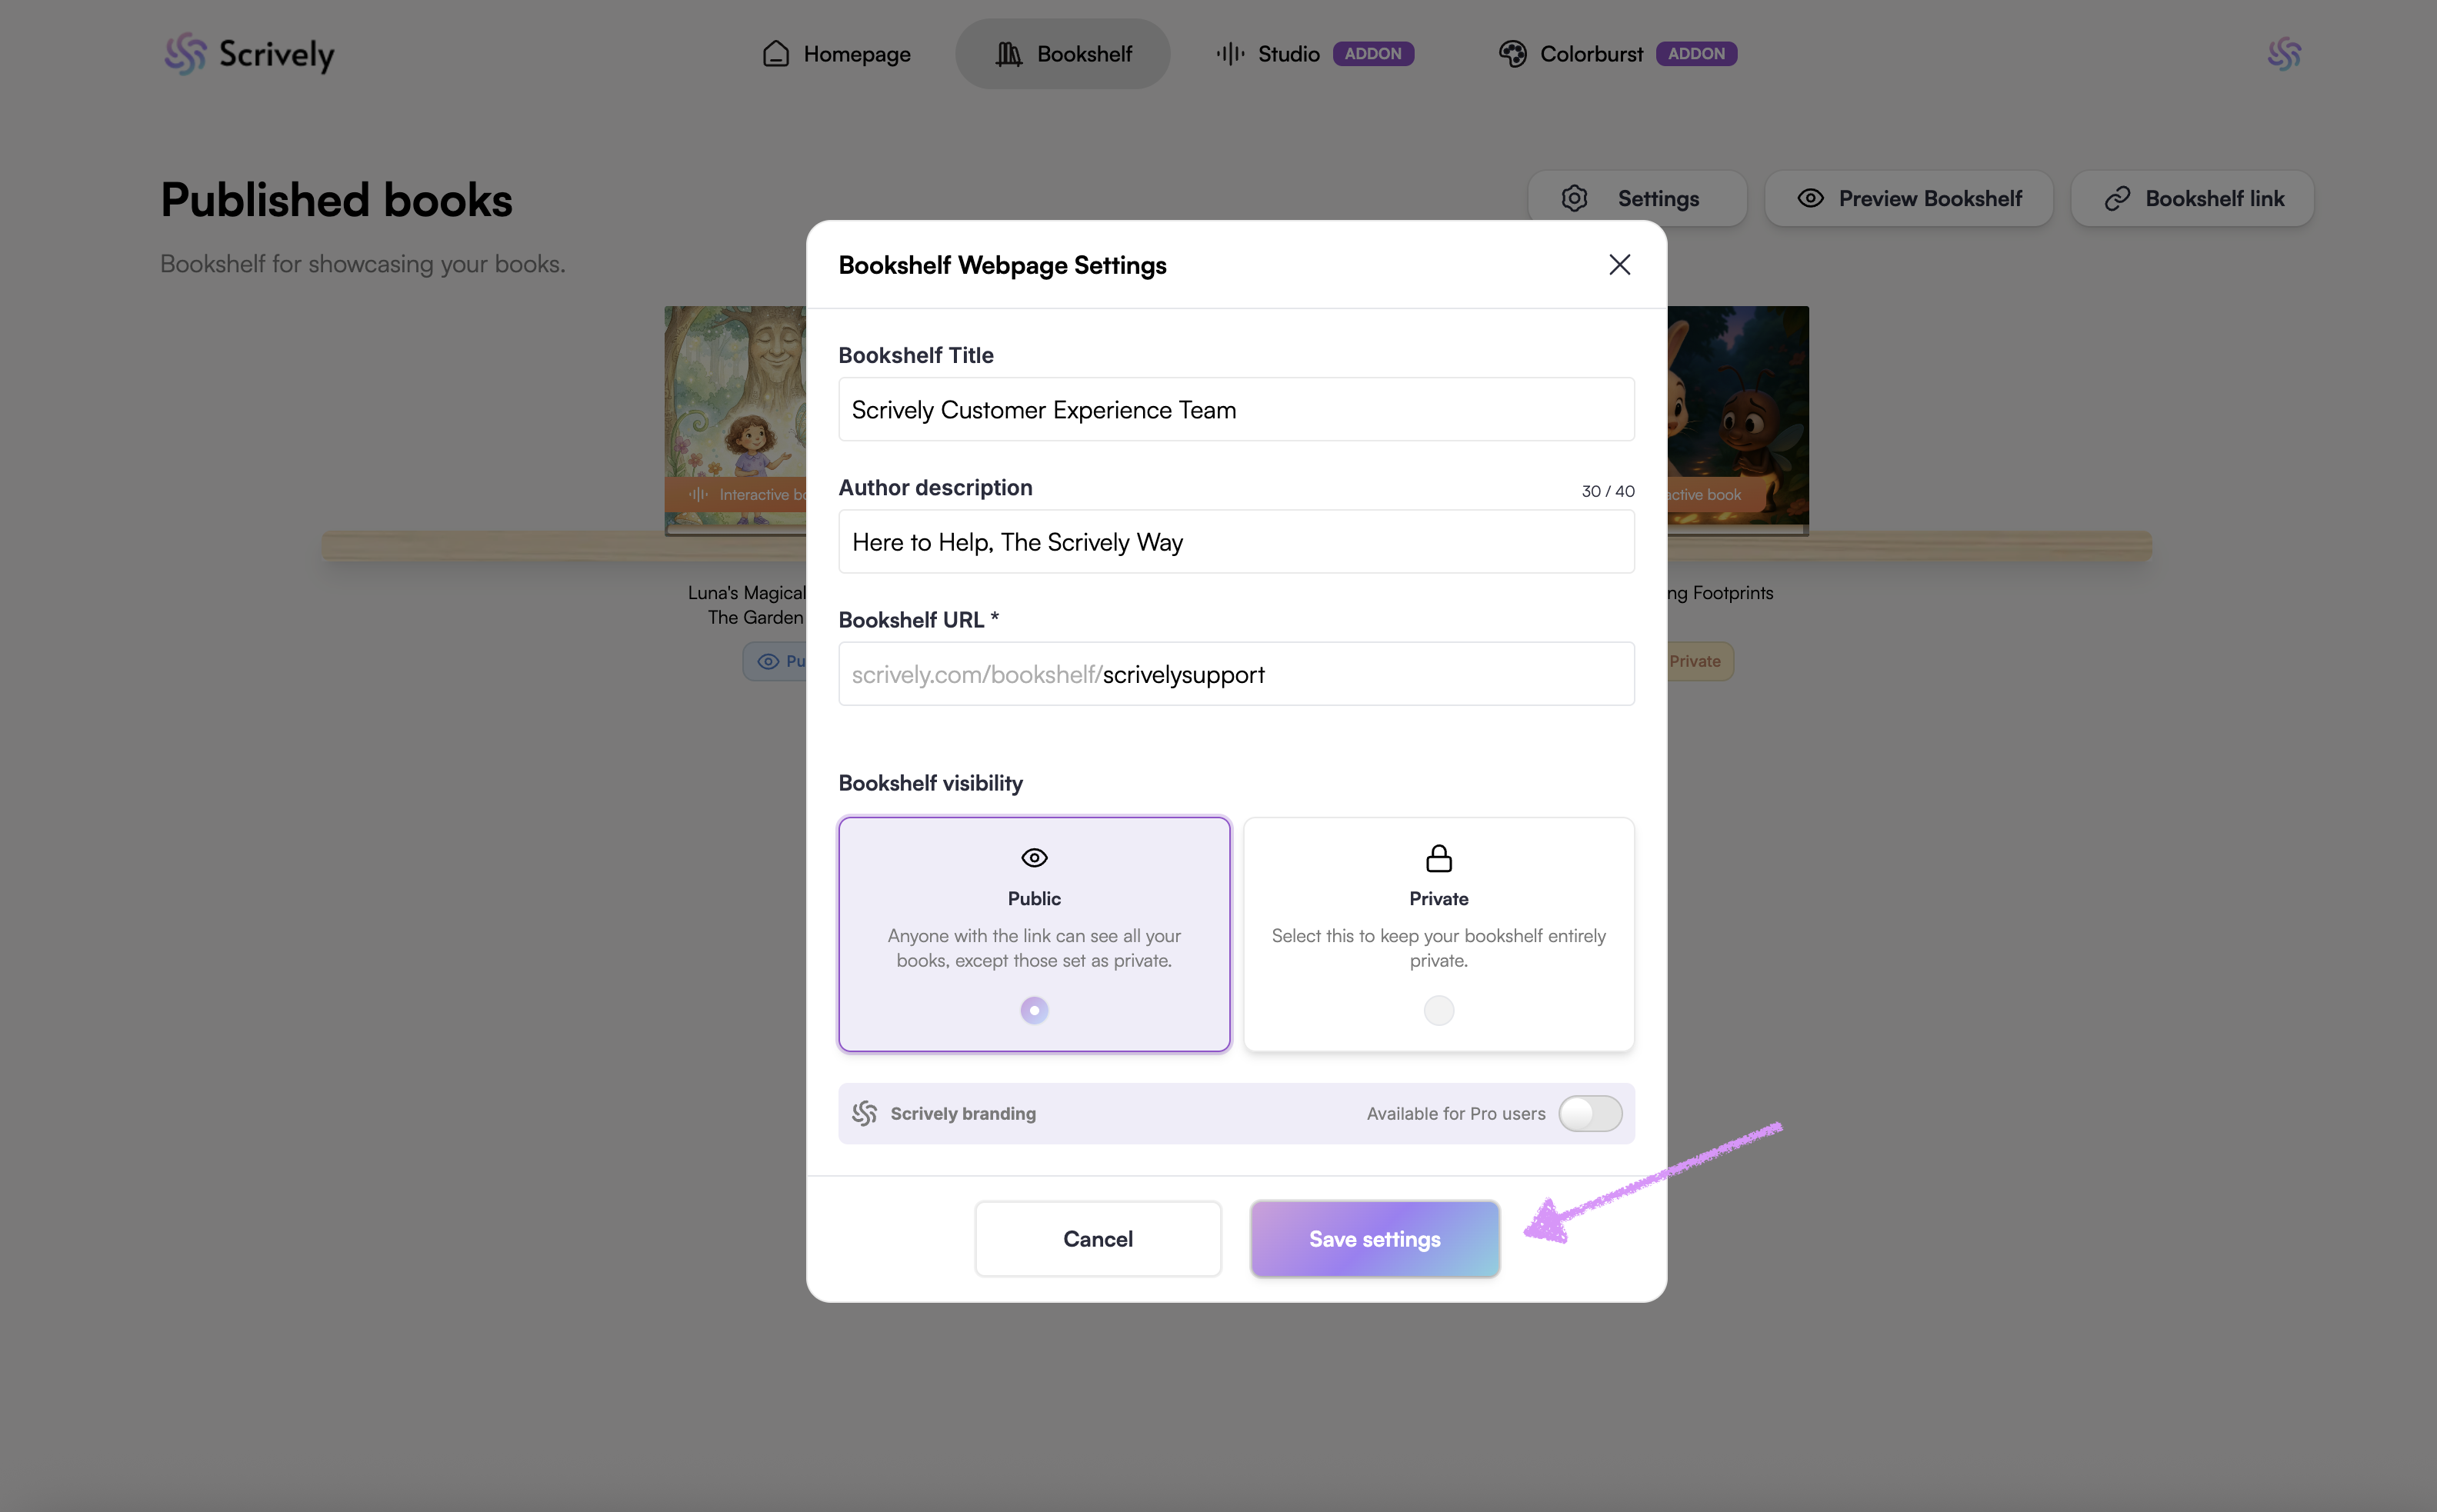Click into the Bookshelf Title field
This screenshot has width=2437, height=1512.
tap(1236, 410)
